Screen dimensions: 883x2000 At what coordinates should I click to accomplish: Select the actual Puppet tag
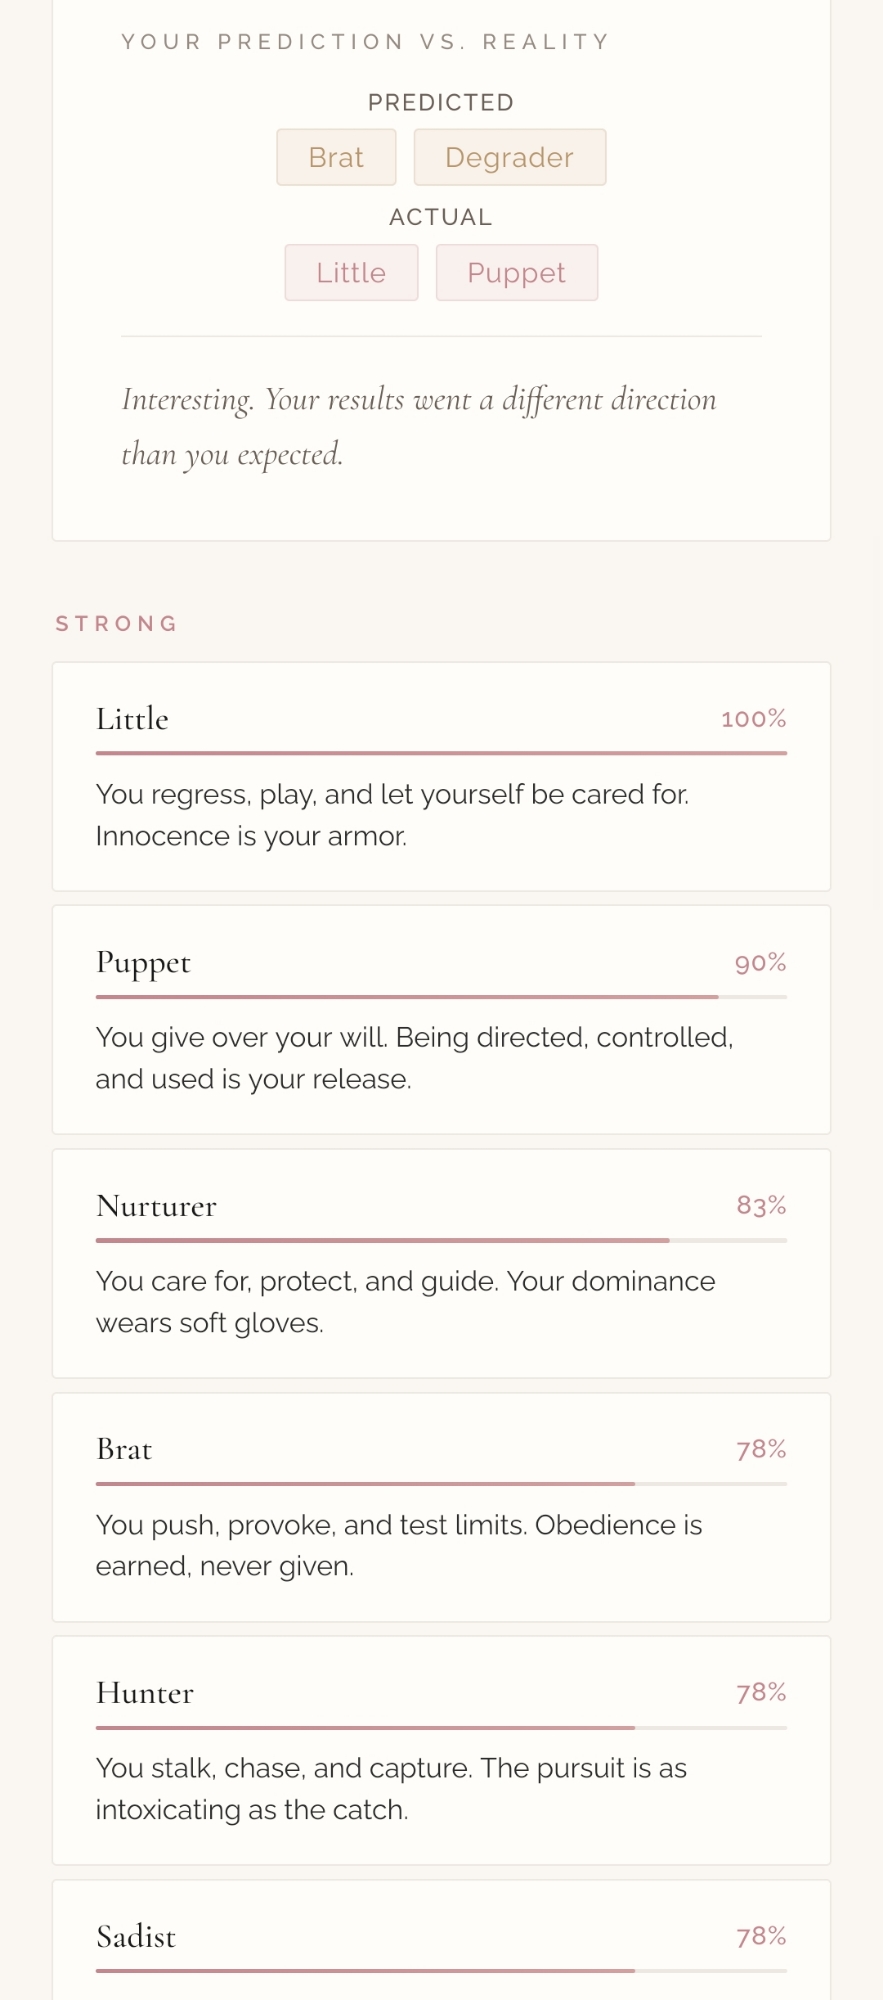[x=516, y=272]
